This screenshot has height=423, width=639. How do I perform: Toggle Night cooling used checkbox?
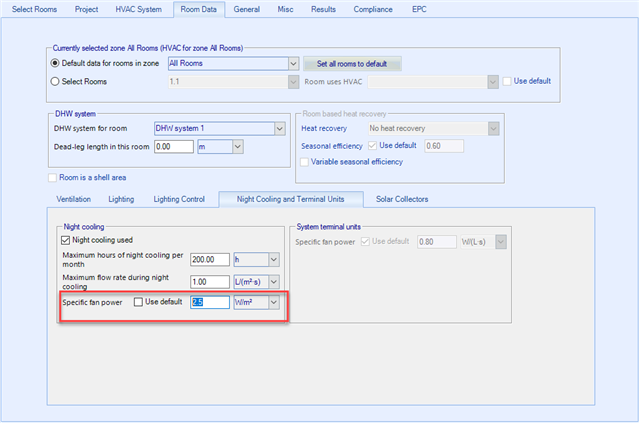click(x=66, y=240)
